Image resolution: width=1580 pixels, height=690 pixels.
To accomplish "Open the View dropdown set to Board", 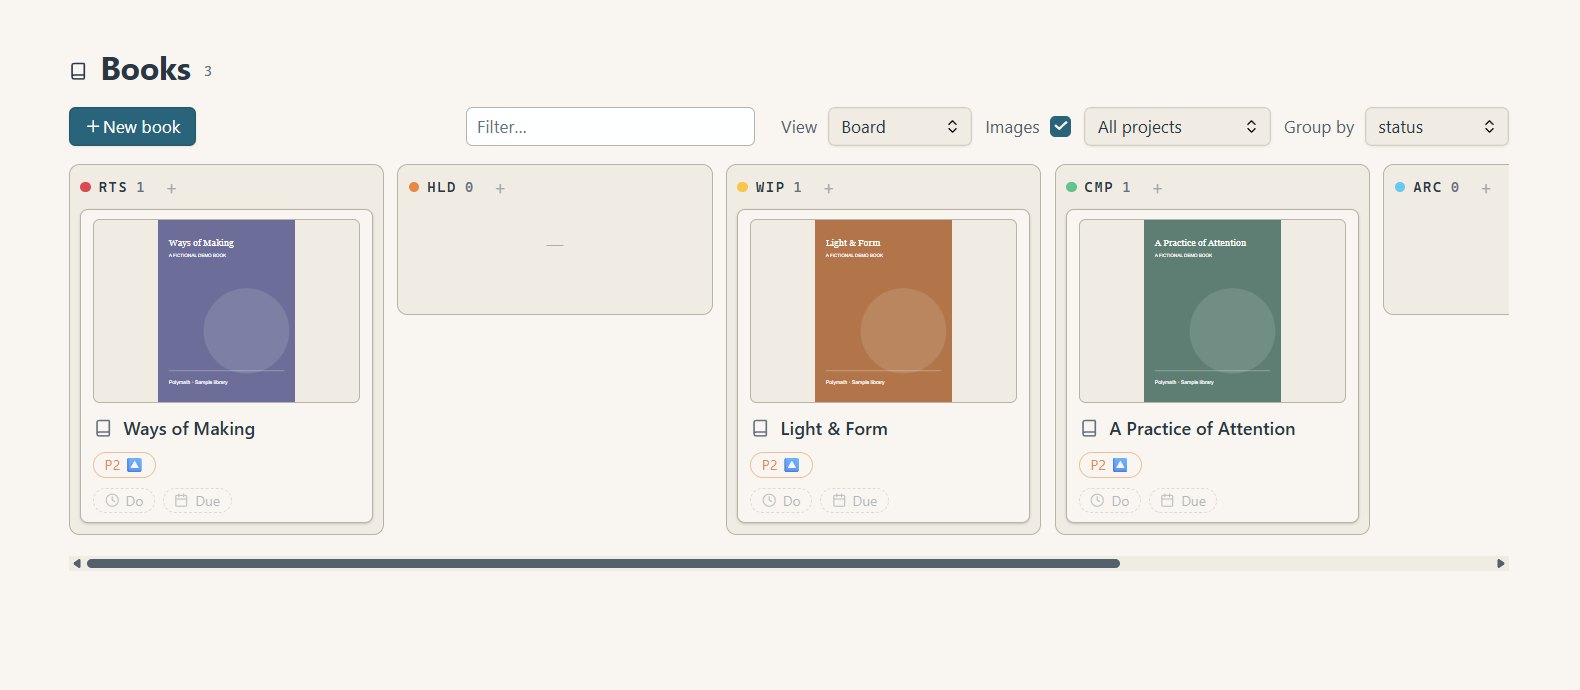I will 900,127.
